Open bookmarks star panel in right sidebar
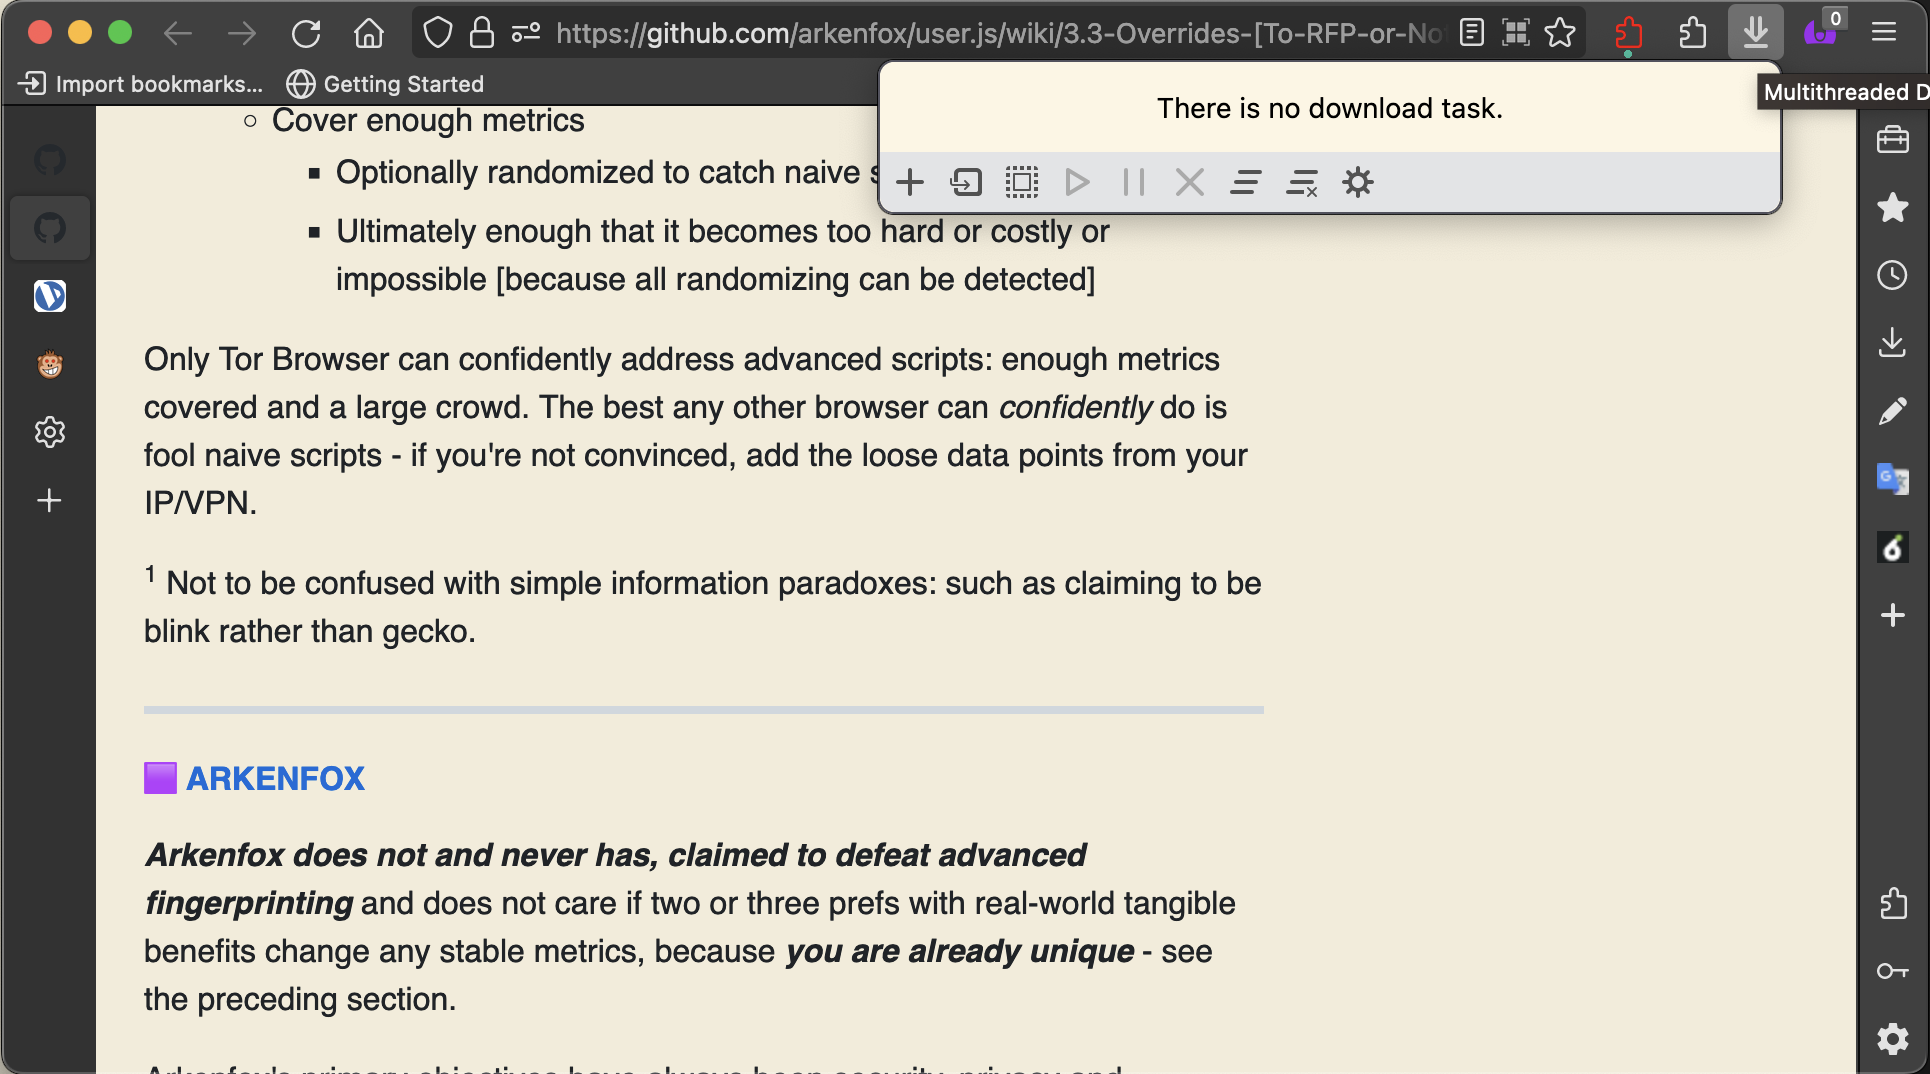The width and height of the screenshot is (1930, 1074). [x=1892, y=208]
